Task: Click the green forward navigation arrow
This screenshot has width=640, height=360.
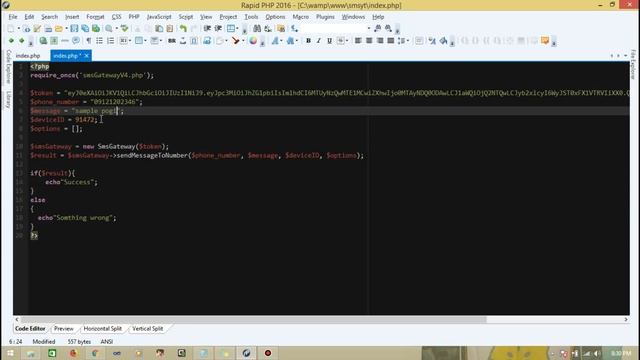Action: click(x=22, y=41)
